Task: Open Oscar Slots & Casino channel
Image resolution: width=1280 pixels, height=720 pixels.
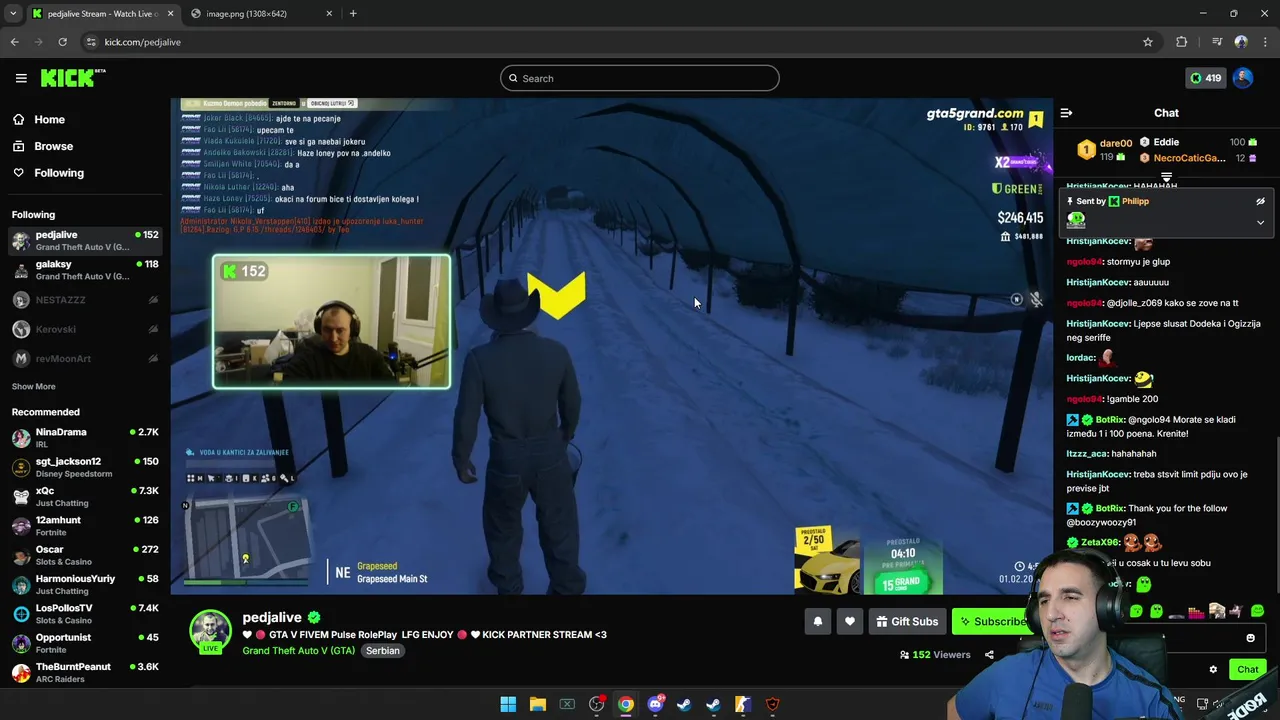Action: tap(85, 555)
